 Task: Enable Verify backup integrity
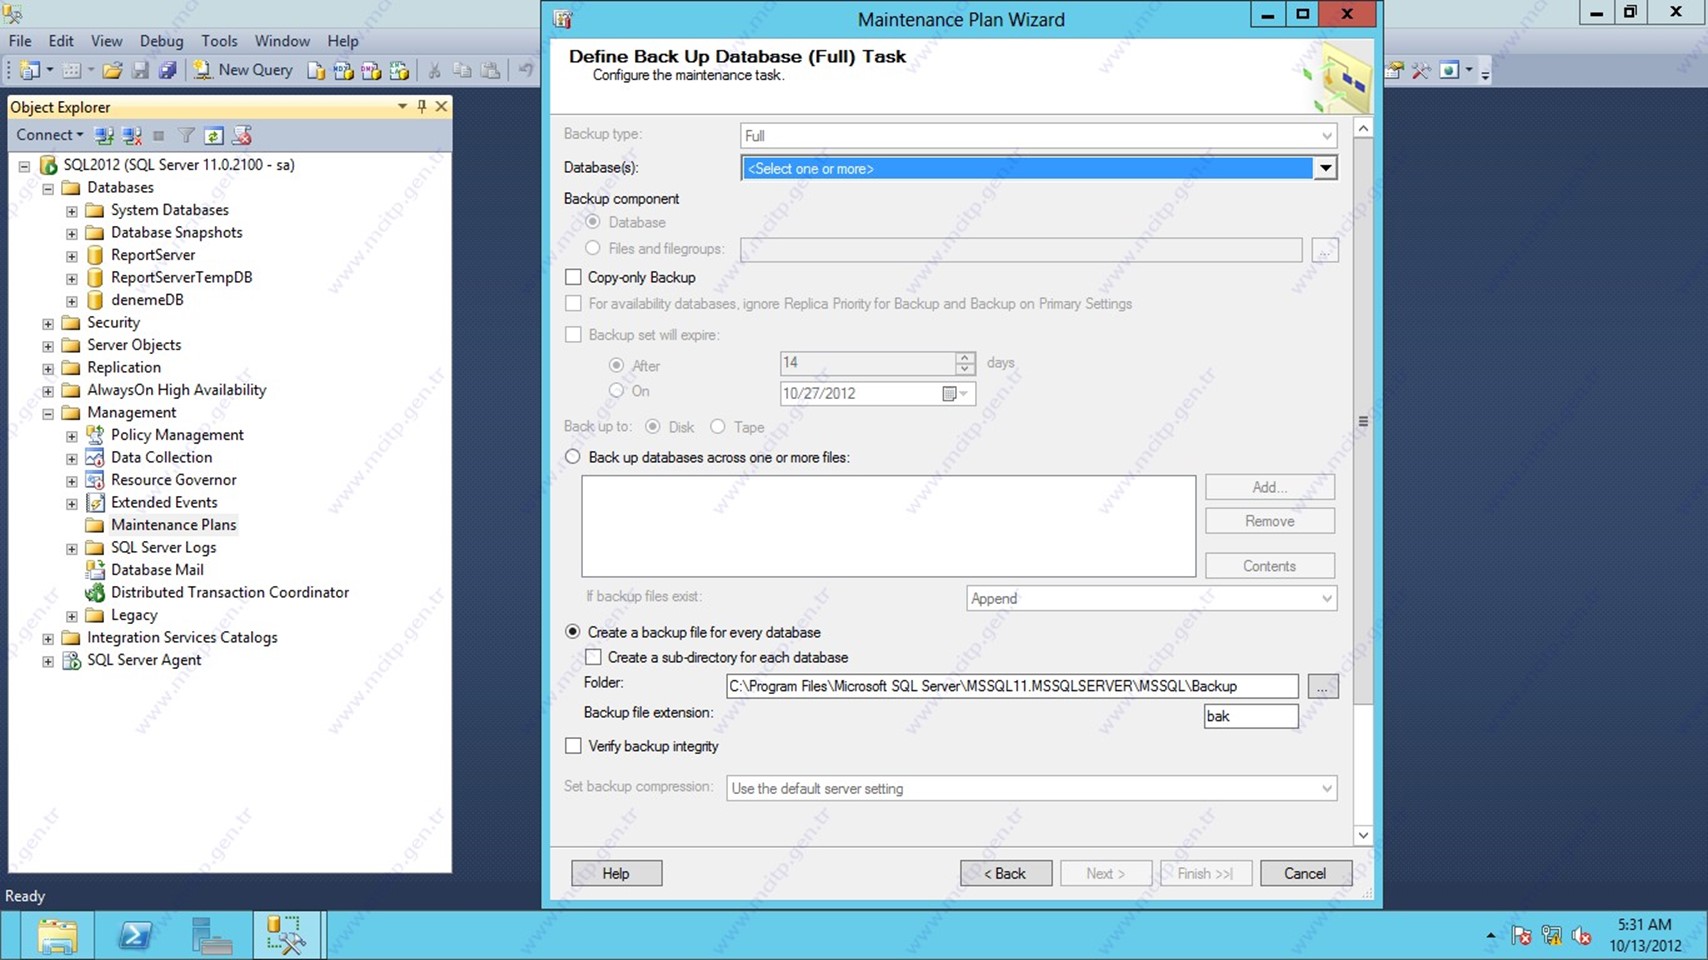[573, 746]
